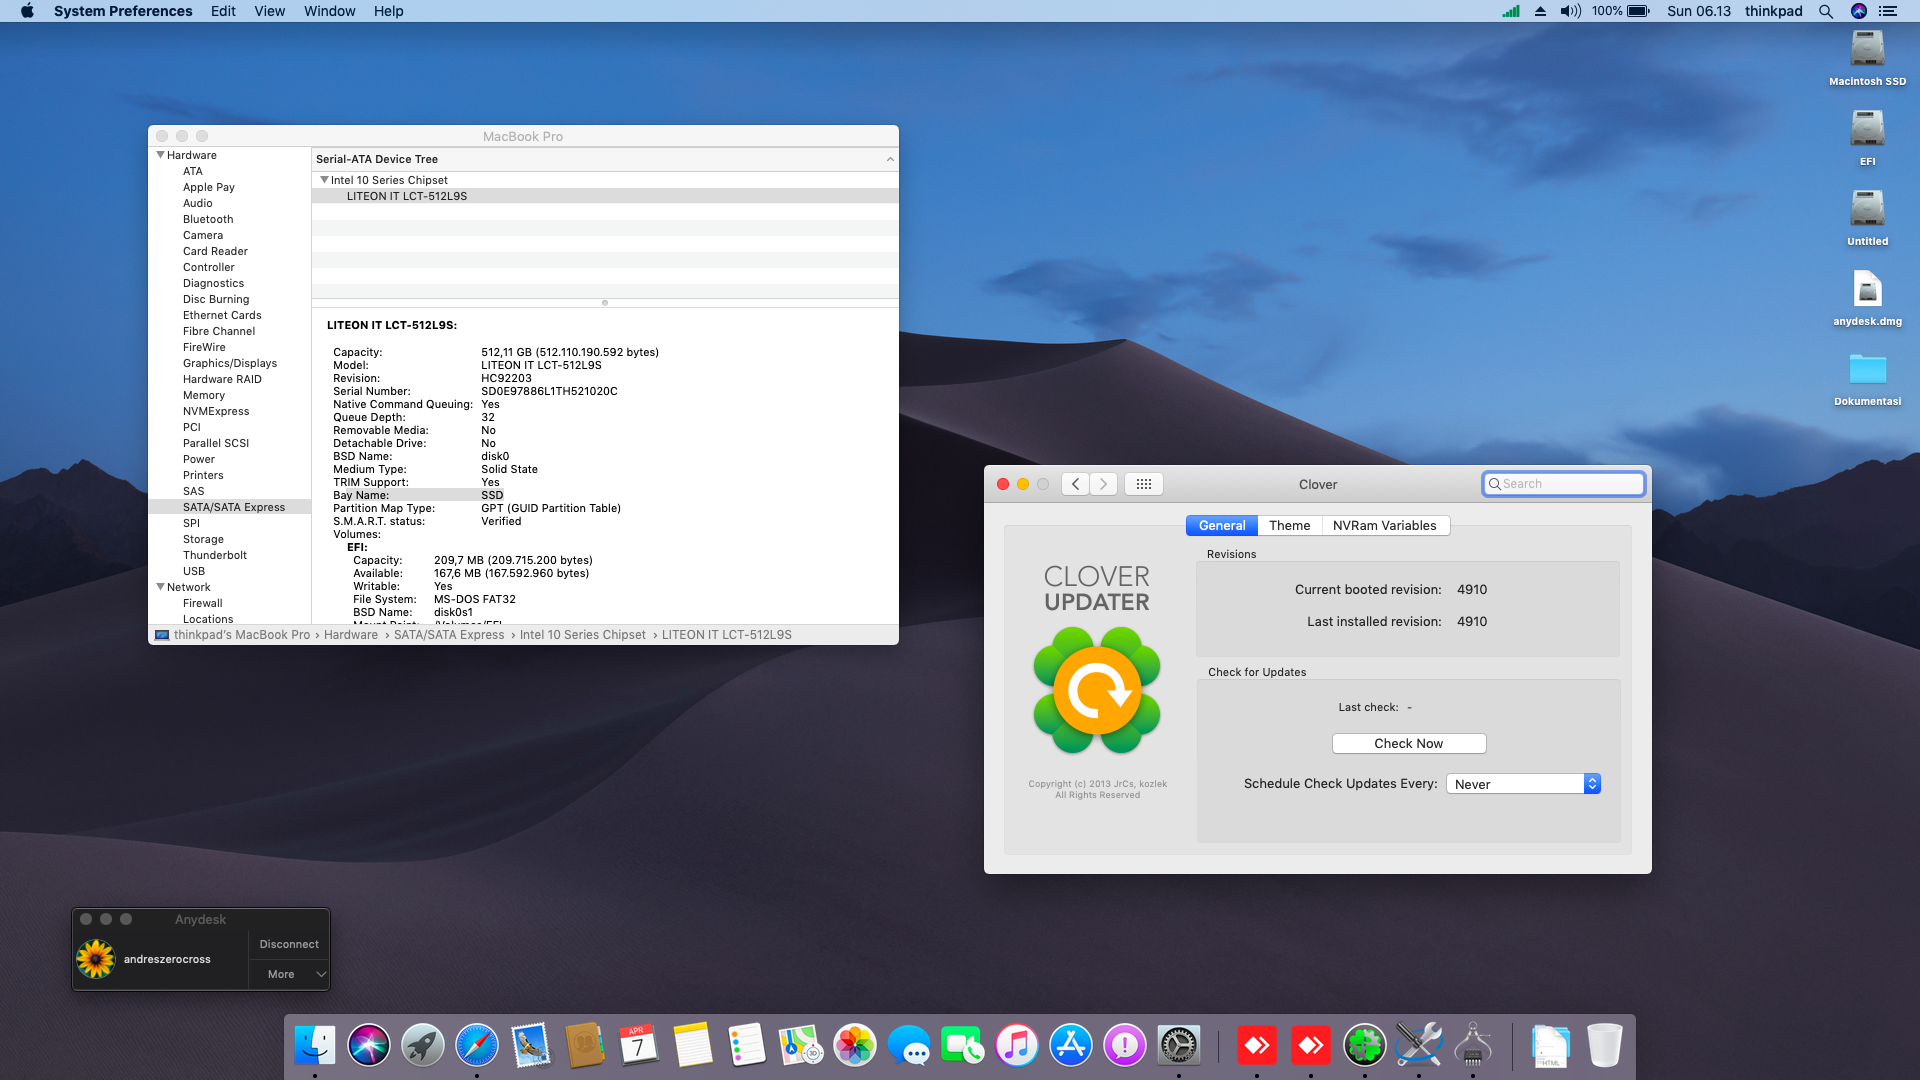
Task: Switch to the NVRam Variables tab
Action: [1384, 525]
